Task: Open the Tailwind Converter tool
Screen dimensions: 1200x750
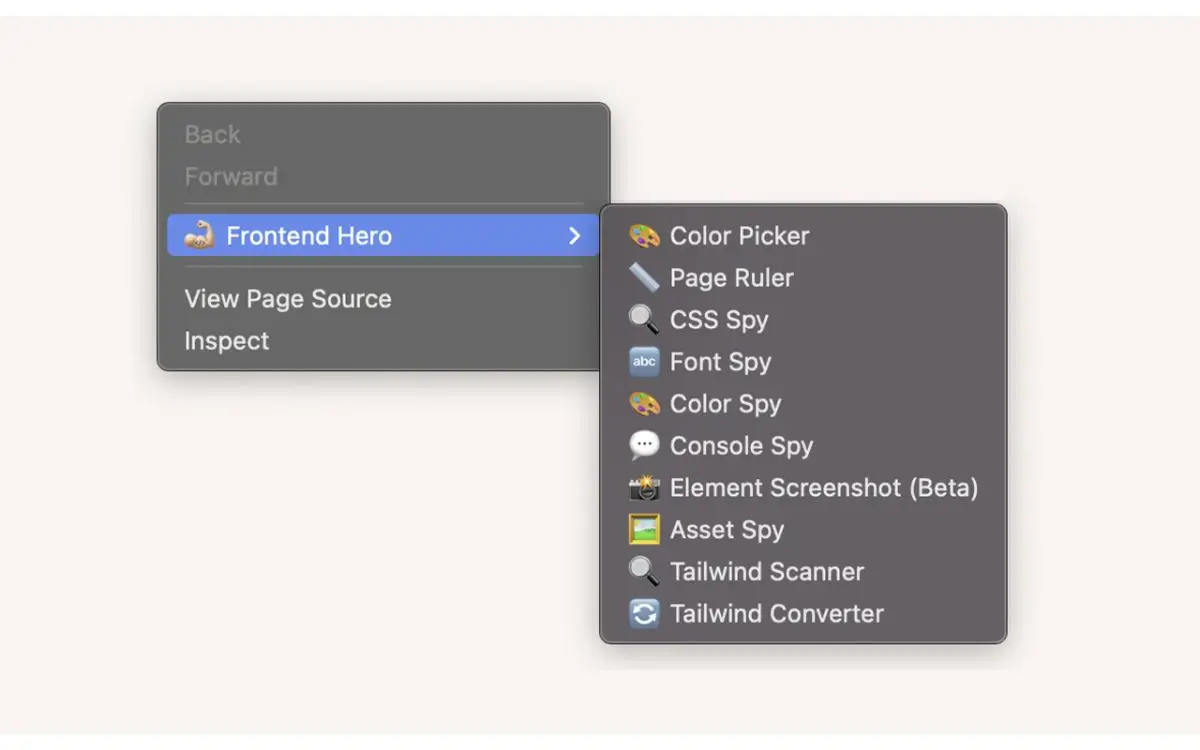Action: tap(777, 614)
